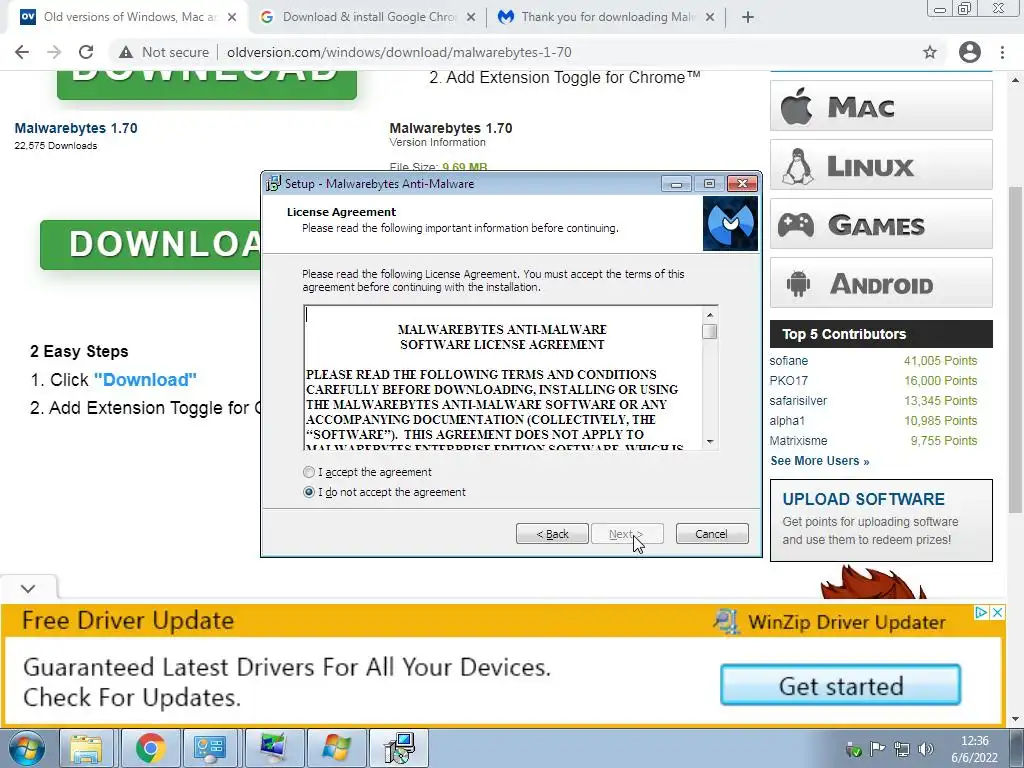Click the network tray icon
The image size is (1024, 768).
point(902,748)
